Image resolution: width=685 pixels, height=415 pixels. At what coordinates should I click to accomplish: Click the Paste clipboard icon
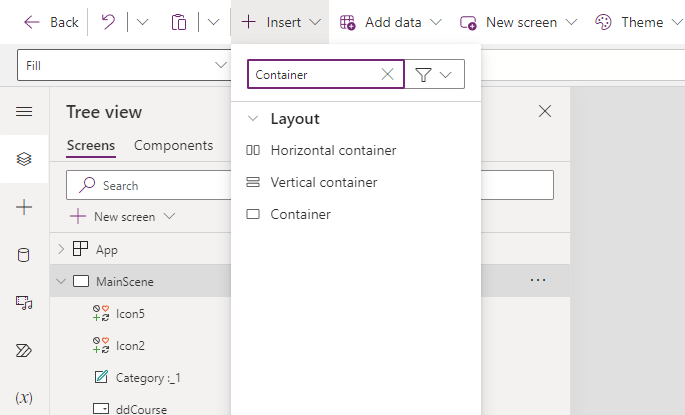coord(179,22)
